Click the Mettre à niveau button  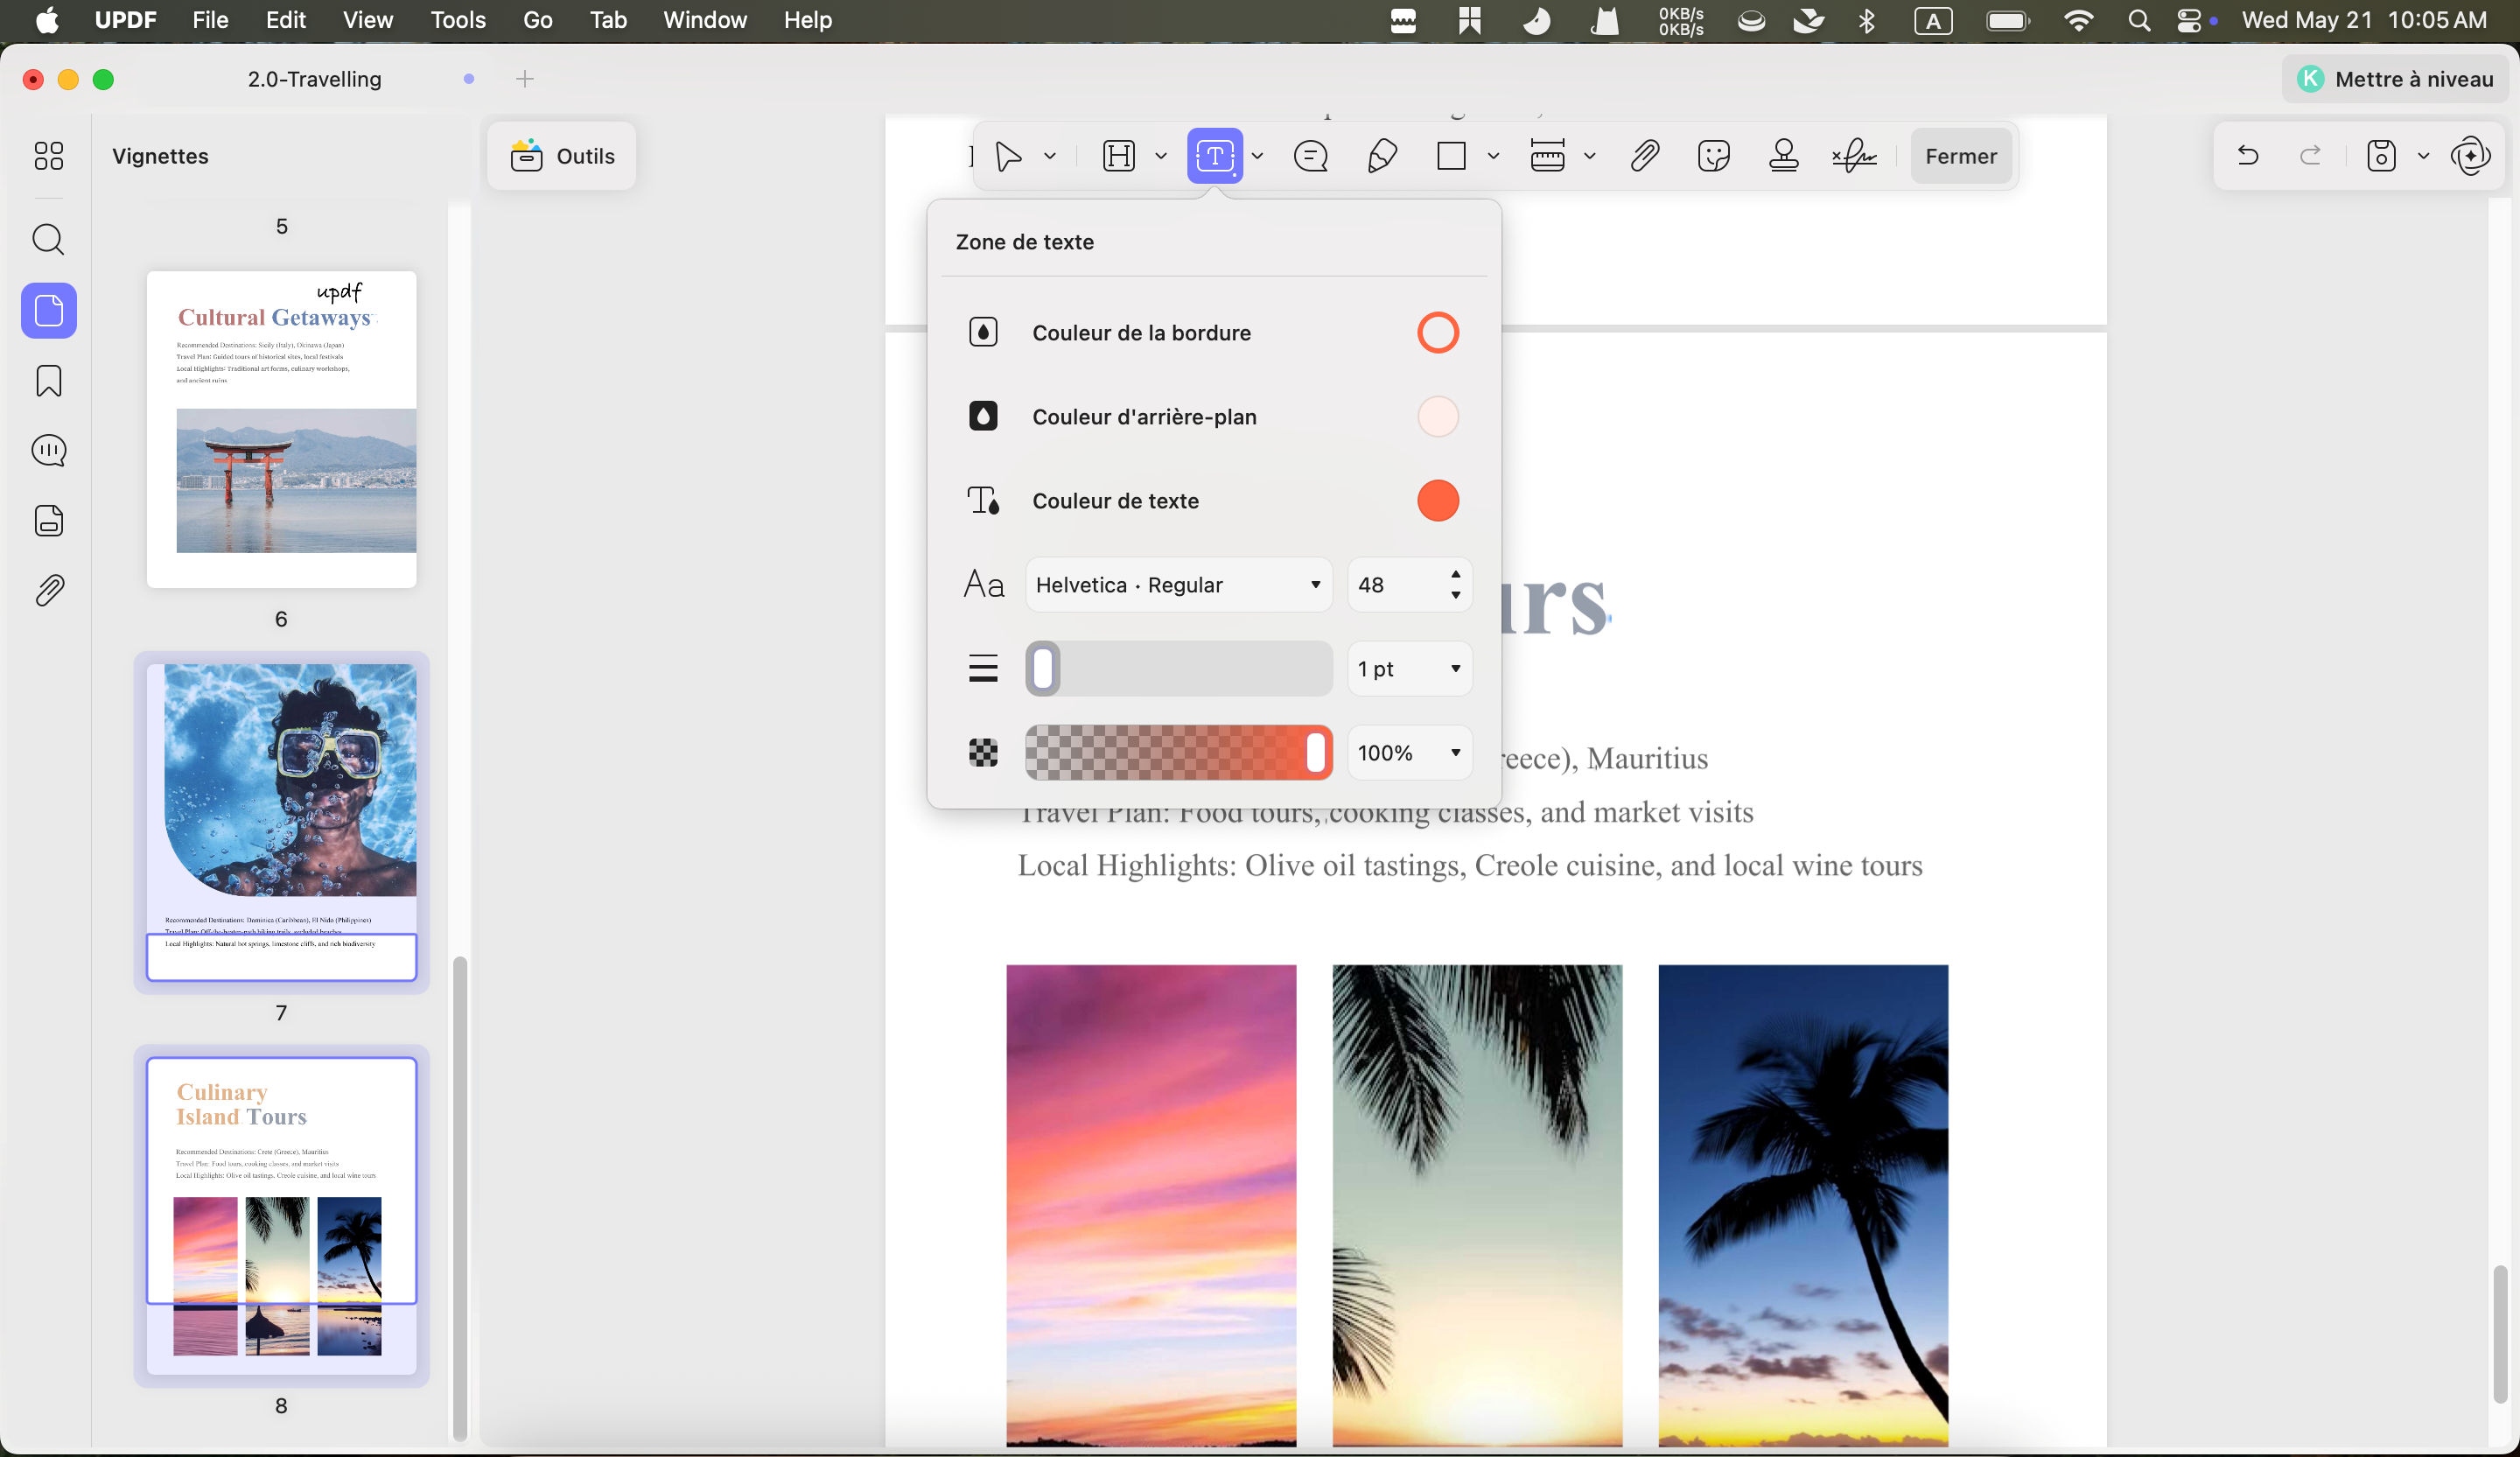coord(2394,79)
